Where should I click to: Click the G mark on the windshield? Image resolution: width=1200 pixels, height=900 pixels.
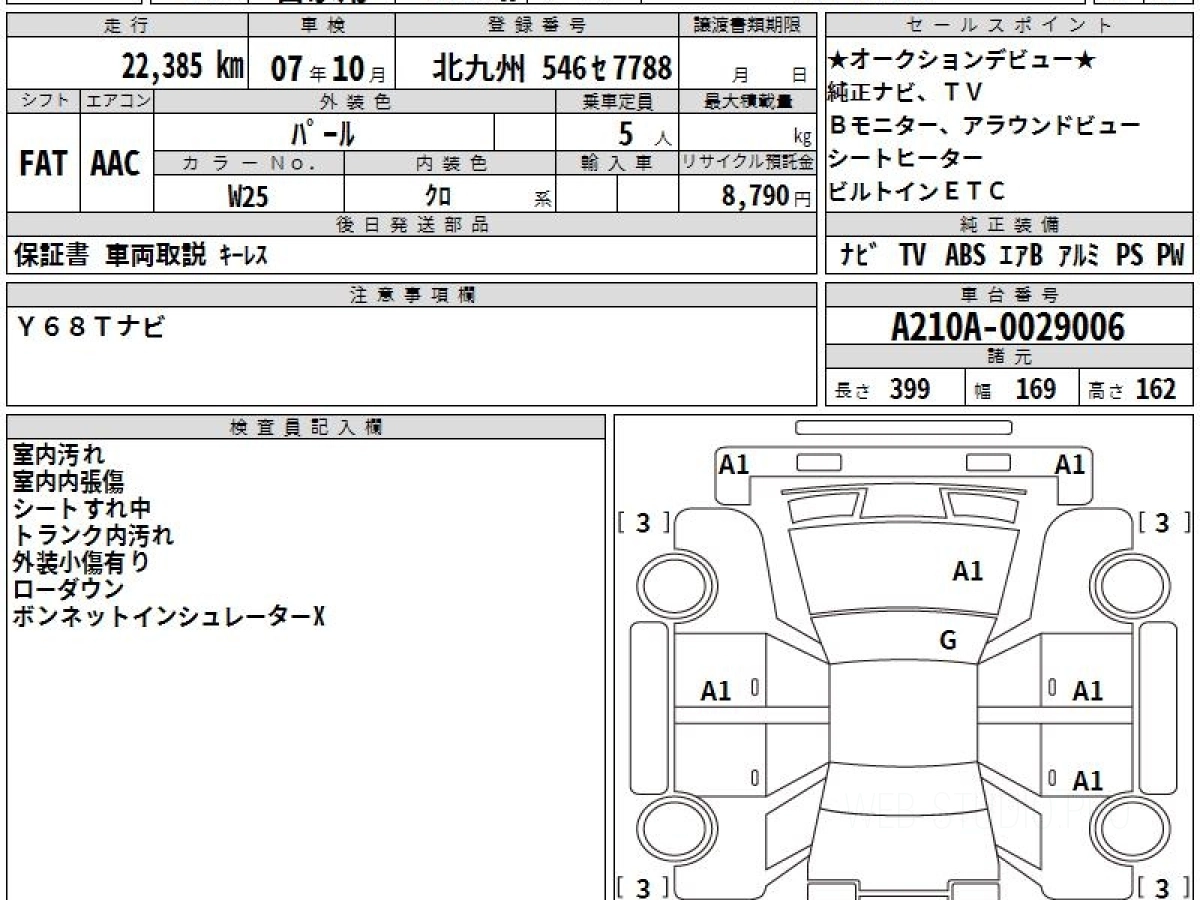[948, 641]
